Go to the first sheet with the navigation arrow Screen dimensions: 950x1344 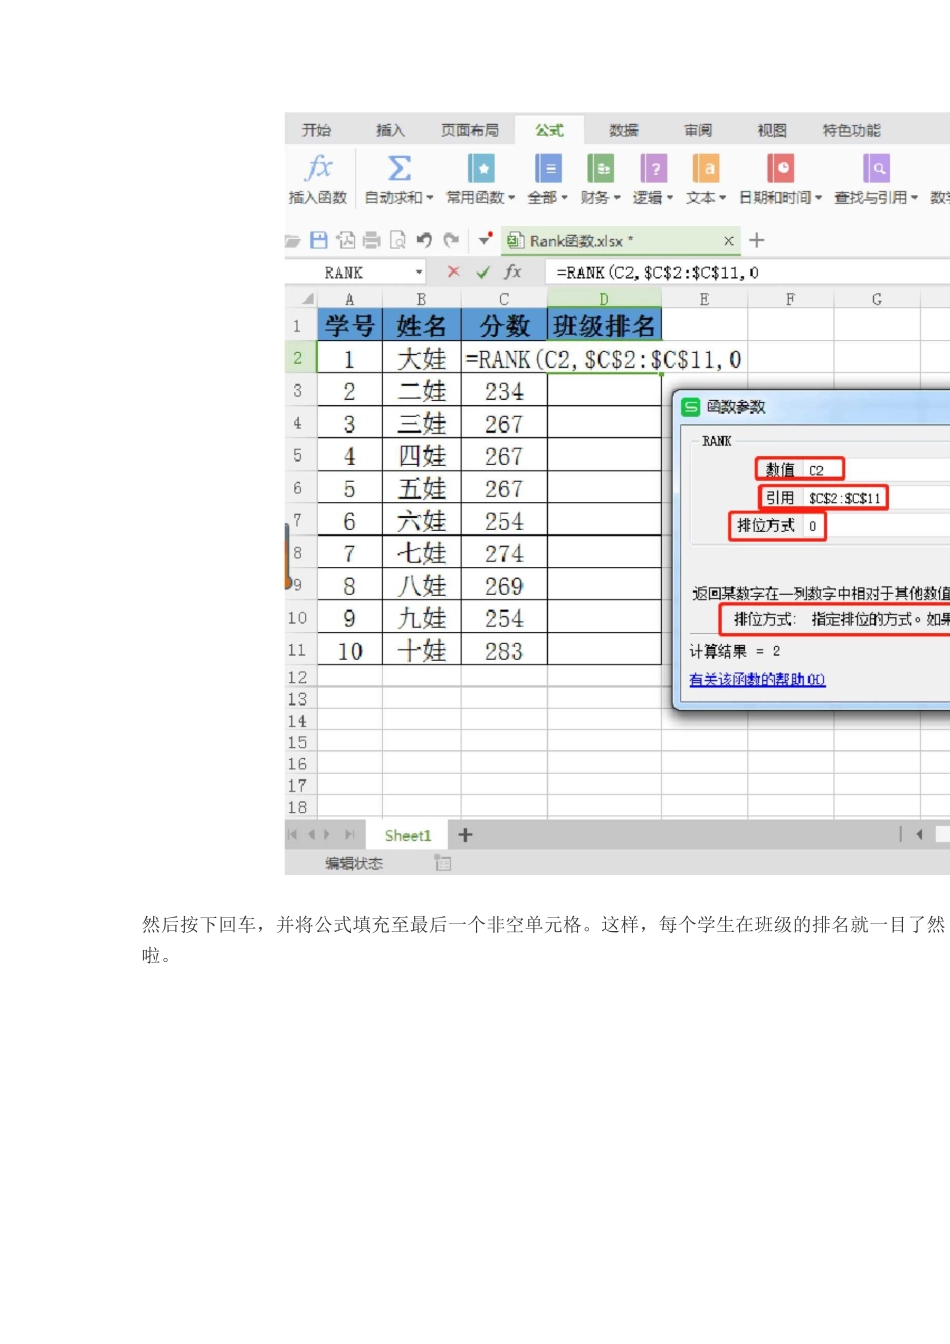coord(293,834)
